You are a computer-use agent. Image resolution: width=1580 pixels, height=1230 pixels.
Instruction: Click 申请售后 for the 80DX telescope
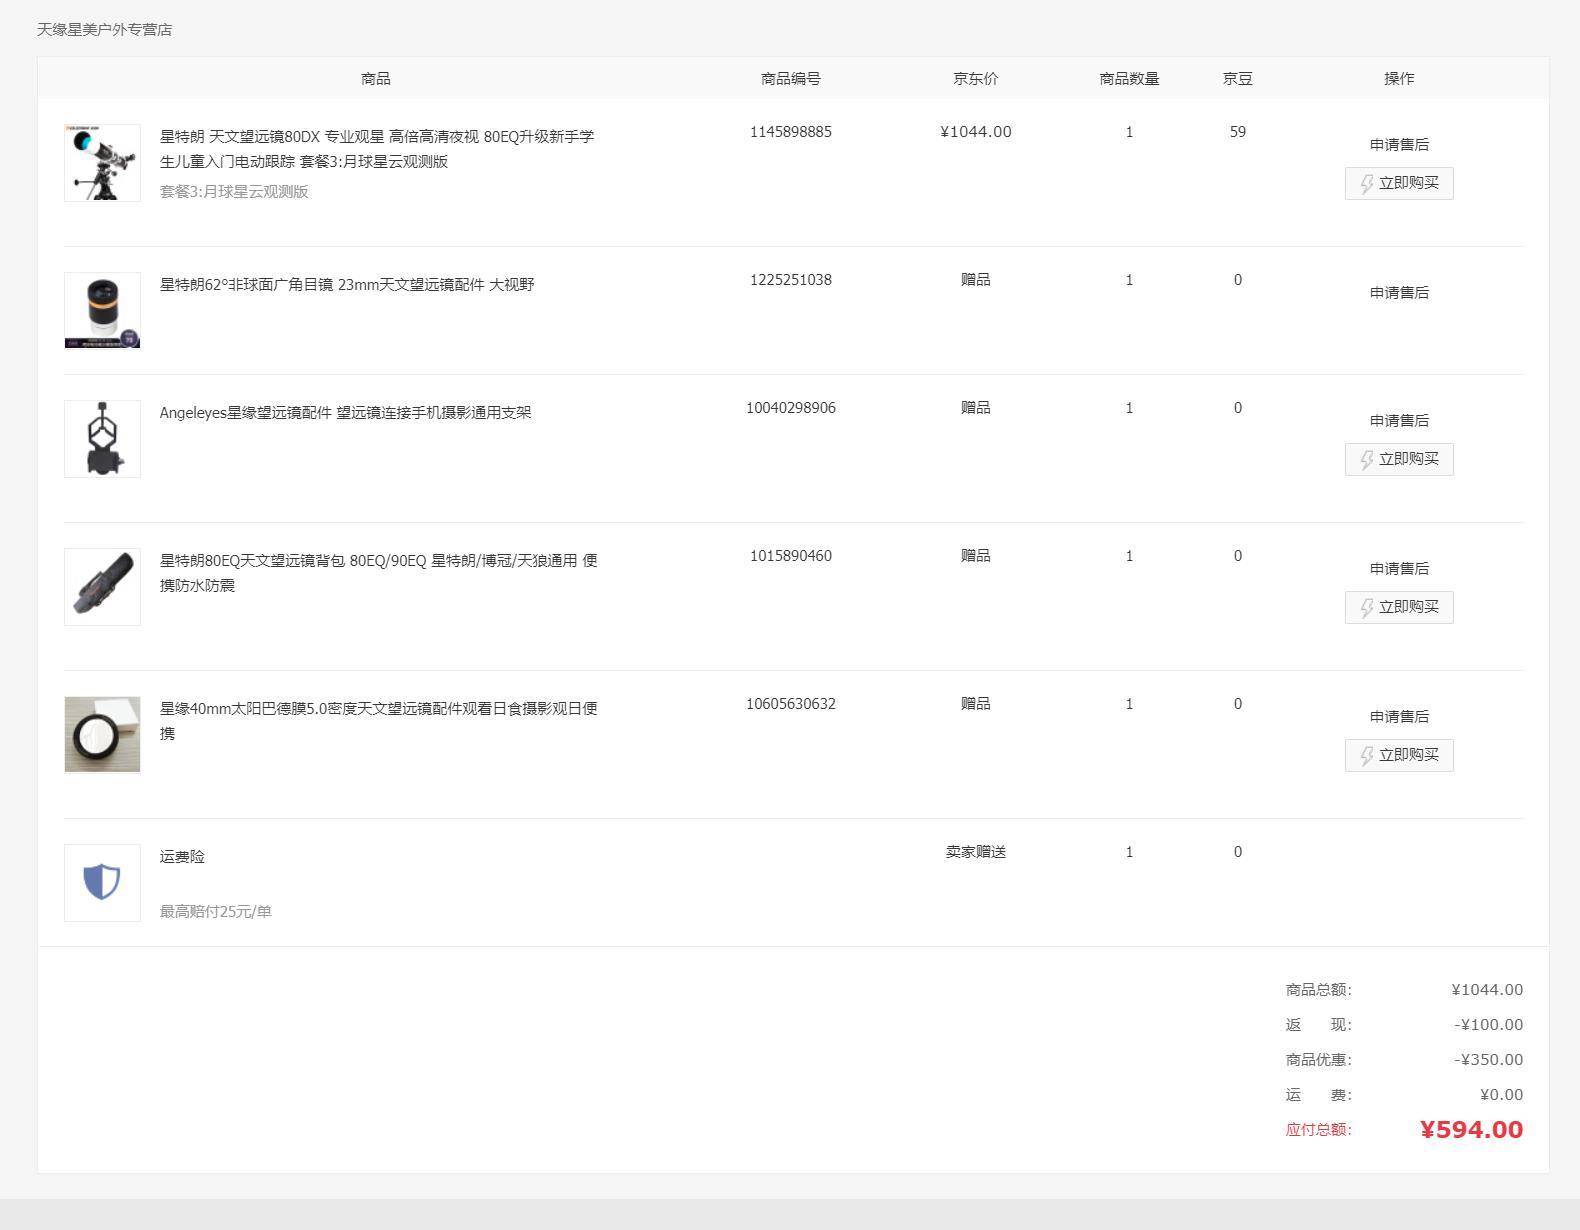pyautogui.click(x=1399, y=145)
